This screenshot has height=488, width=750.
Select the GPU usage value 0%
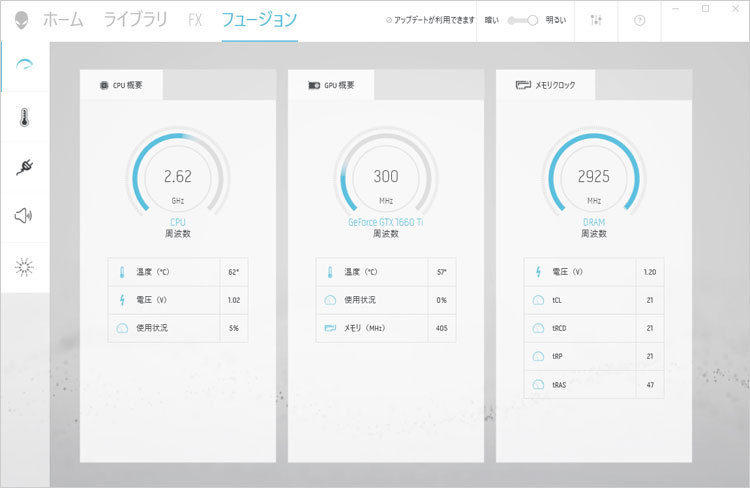point(441,300)
